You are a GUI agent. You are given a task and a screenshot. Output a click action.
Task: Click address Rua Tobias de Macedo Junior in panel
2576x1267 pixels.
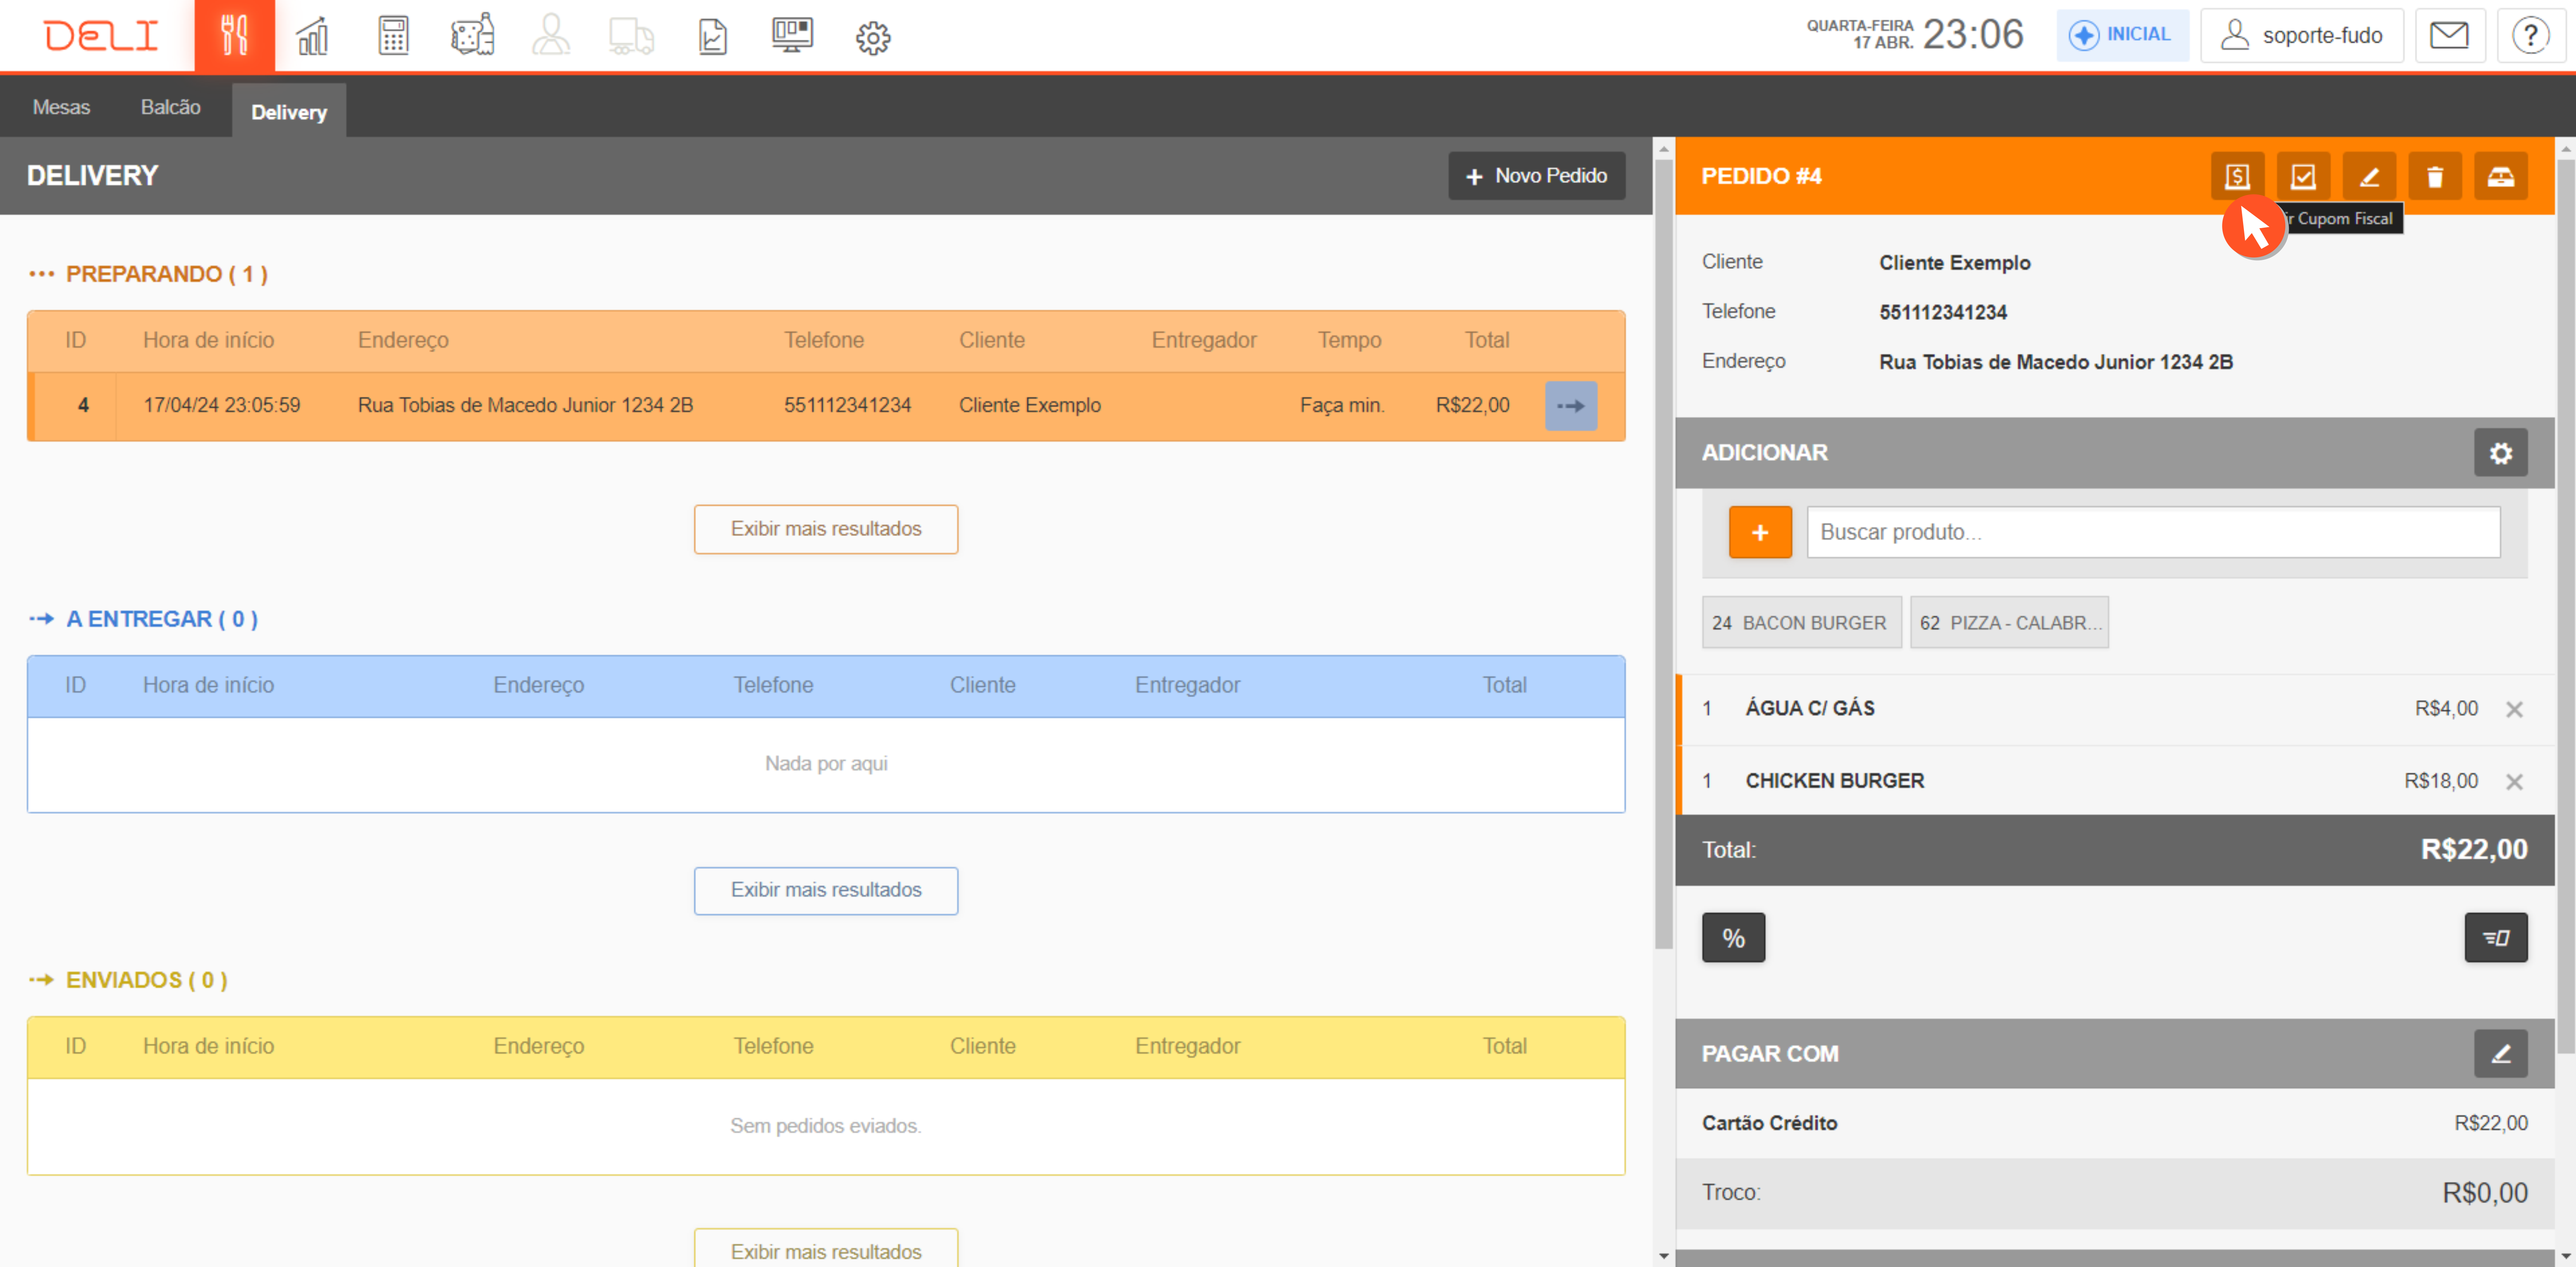point(2055,362)
